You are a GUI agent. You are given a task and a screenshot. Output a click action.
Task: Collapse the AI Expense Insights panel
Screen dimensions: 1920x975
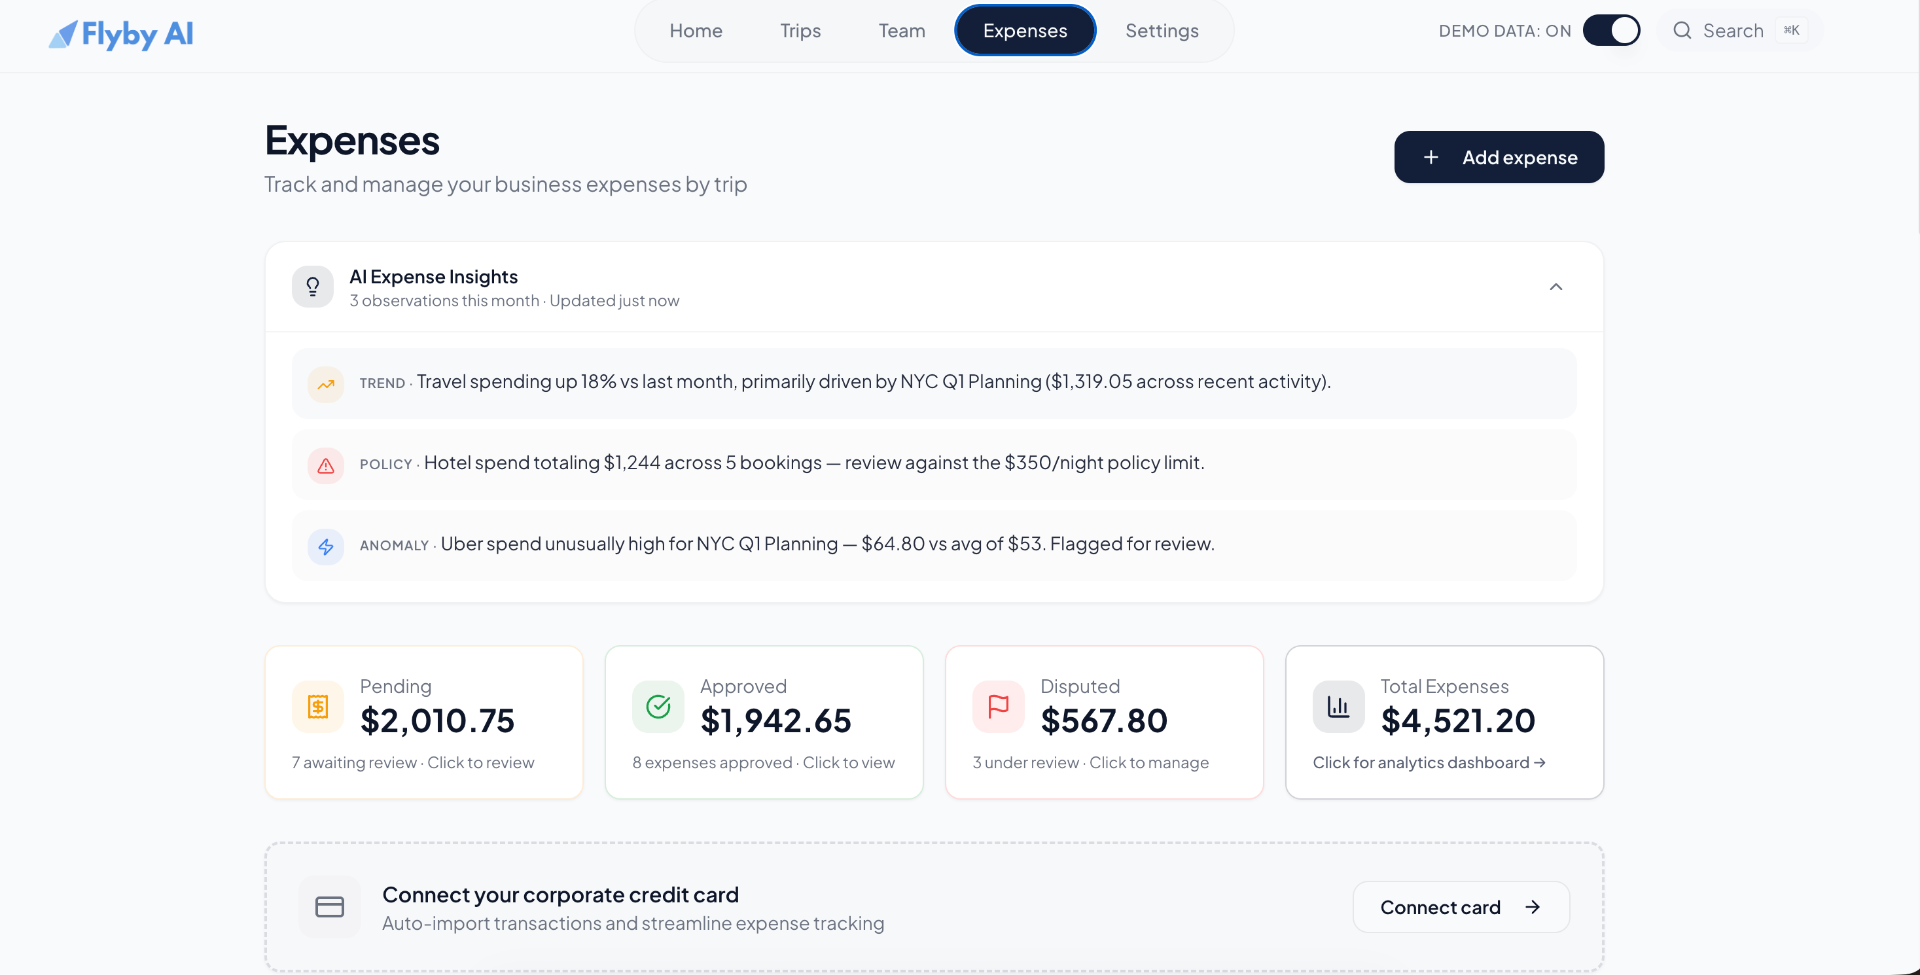[1556, 287]
